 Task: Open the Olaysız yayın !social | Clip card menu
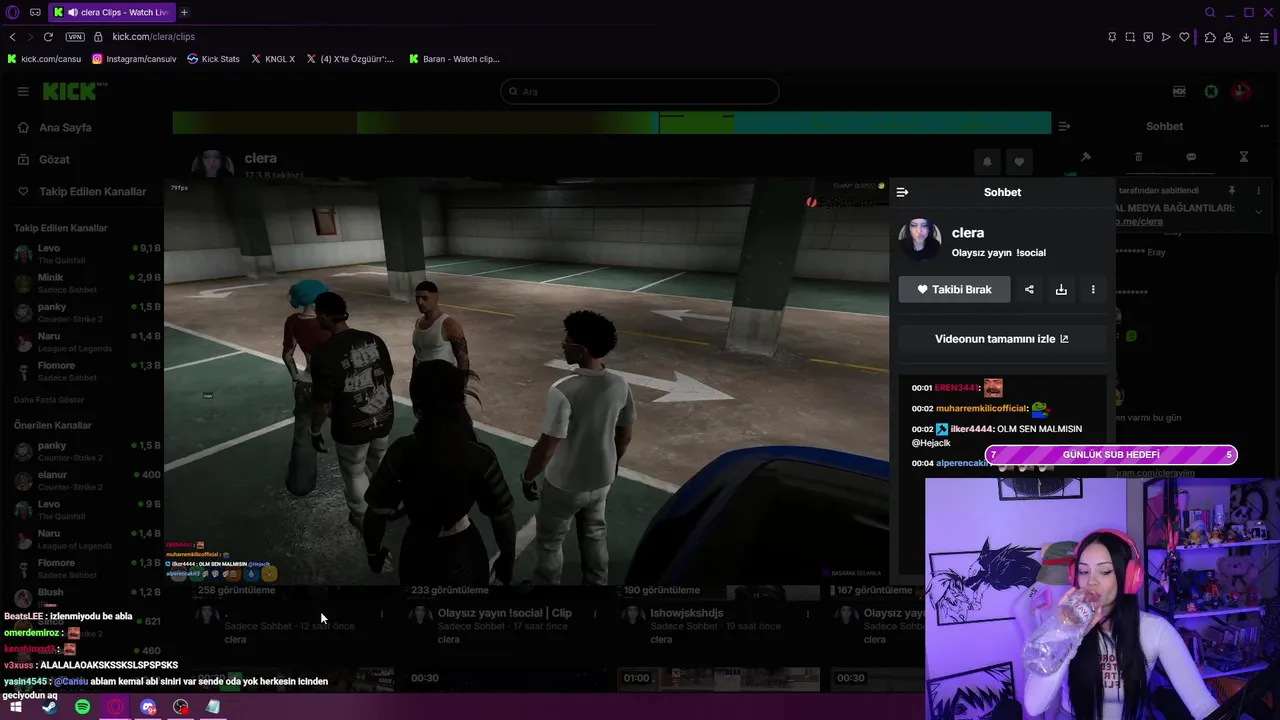pos(595,613)
